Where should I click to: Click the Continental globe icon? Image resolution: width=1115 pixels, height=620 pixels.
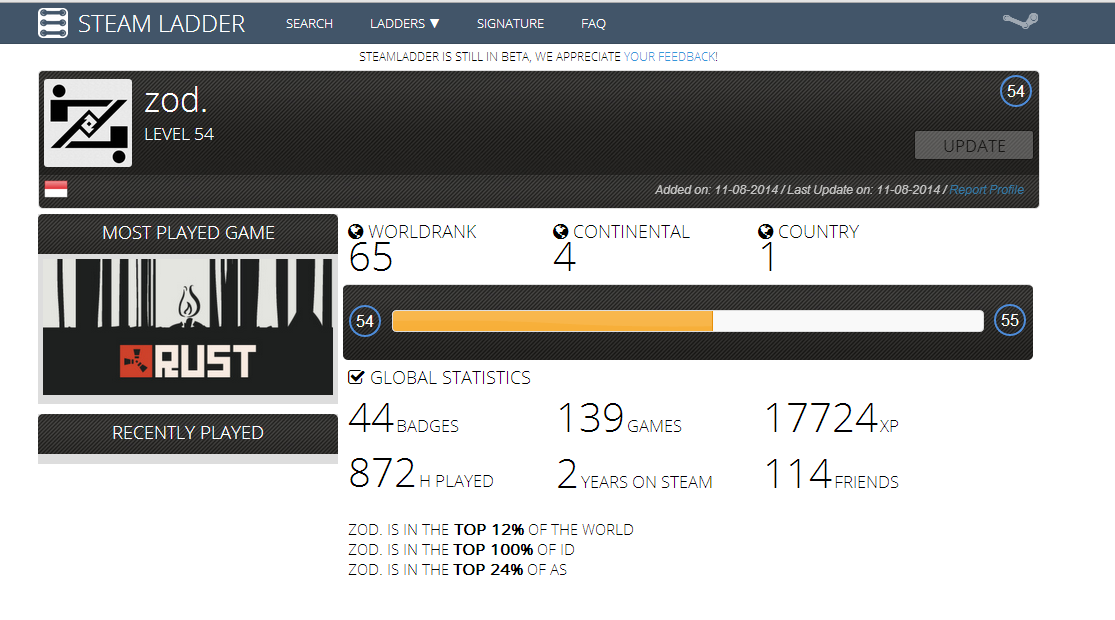click(x=561, y=232)
